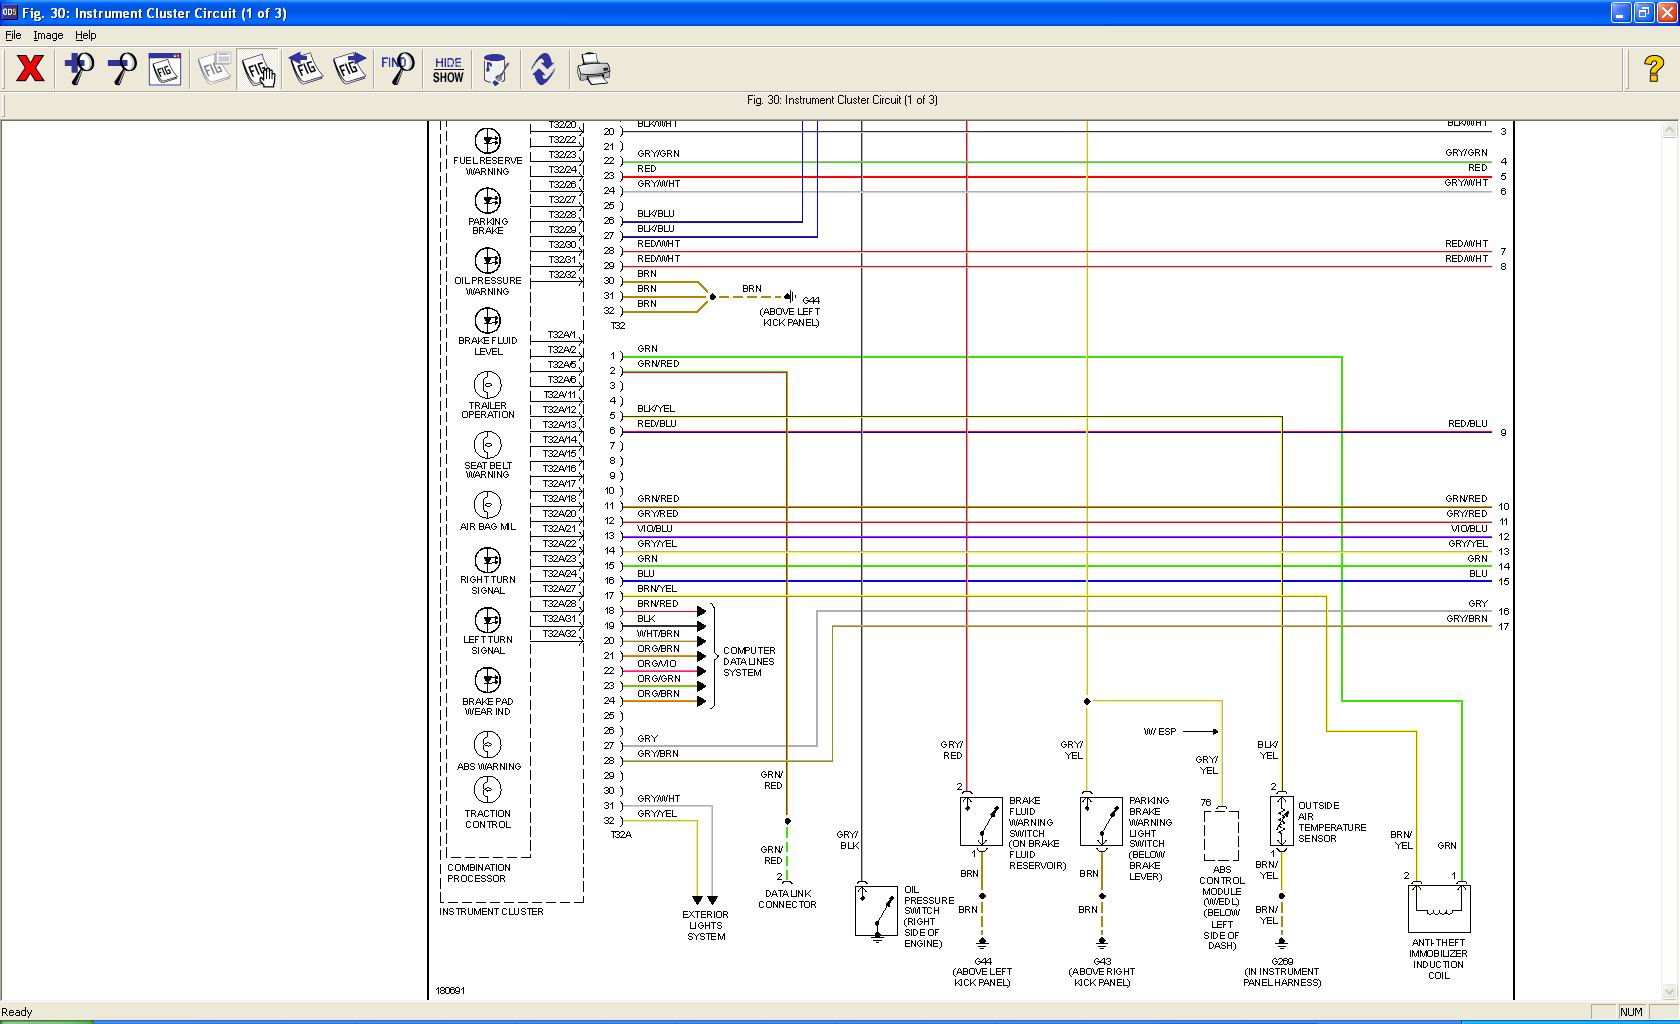Open the Image menu
1680x1024 pixels.
[x=48, y=35]
